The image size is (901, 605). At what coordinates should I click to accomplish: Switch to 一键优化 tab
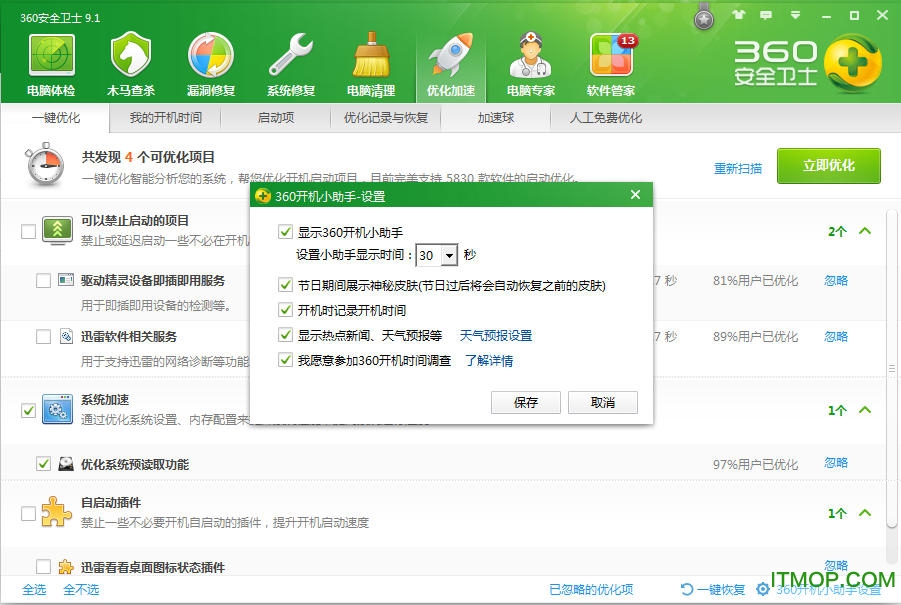pyautogui.click(x=56, y=118)
